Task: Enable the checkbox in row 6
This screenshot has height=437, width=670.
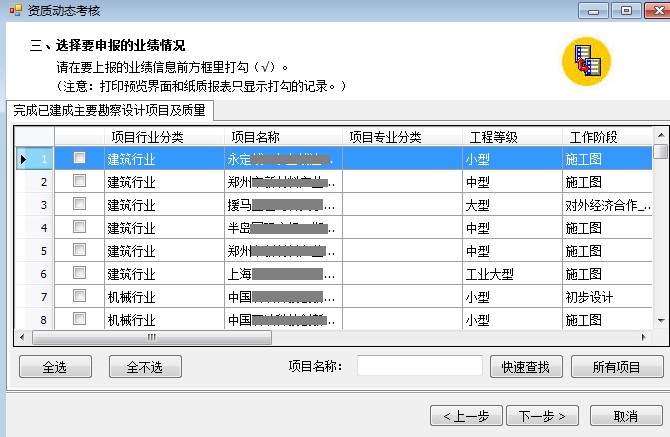Action: [80, 273]
